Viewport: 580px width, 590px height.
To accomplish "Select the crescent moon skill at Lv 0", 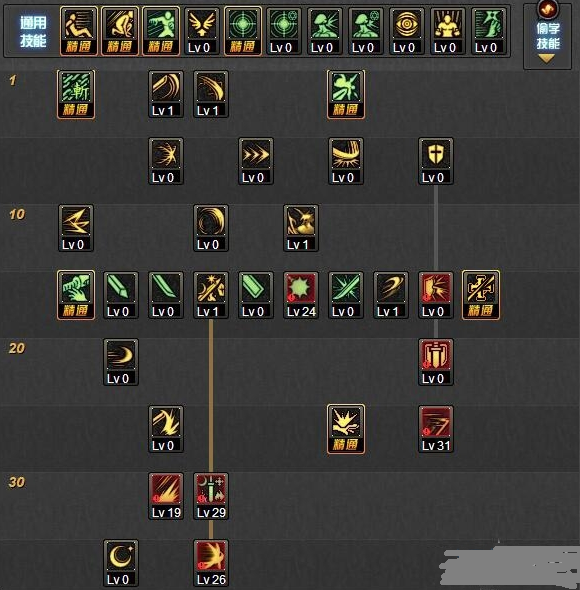I will click(x=121, y=563).
